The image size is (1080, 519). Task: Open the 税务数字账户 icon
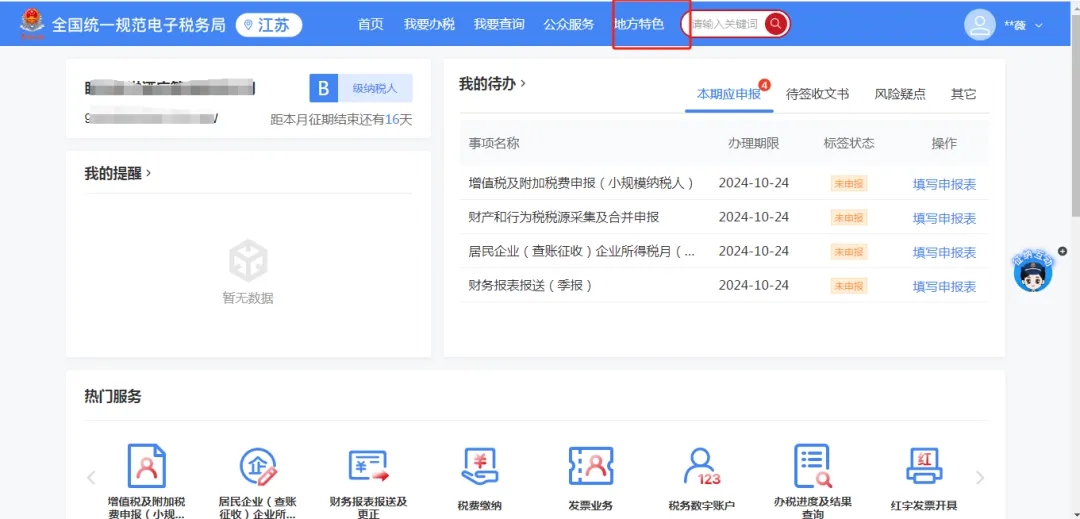(x=701, y=466)
